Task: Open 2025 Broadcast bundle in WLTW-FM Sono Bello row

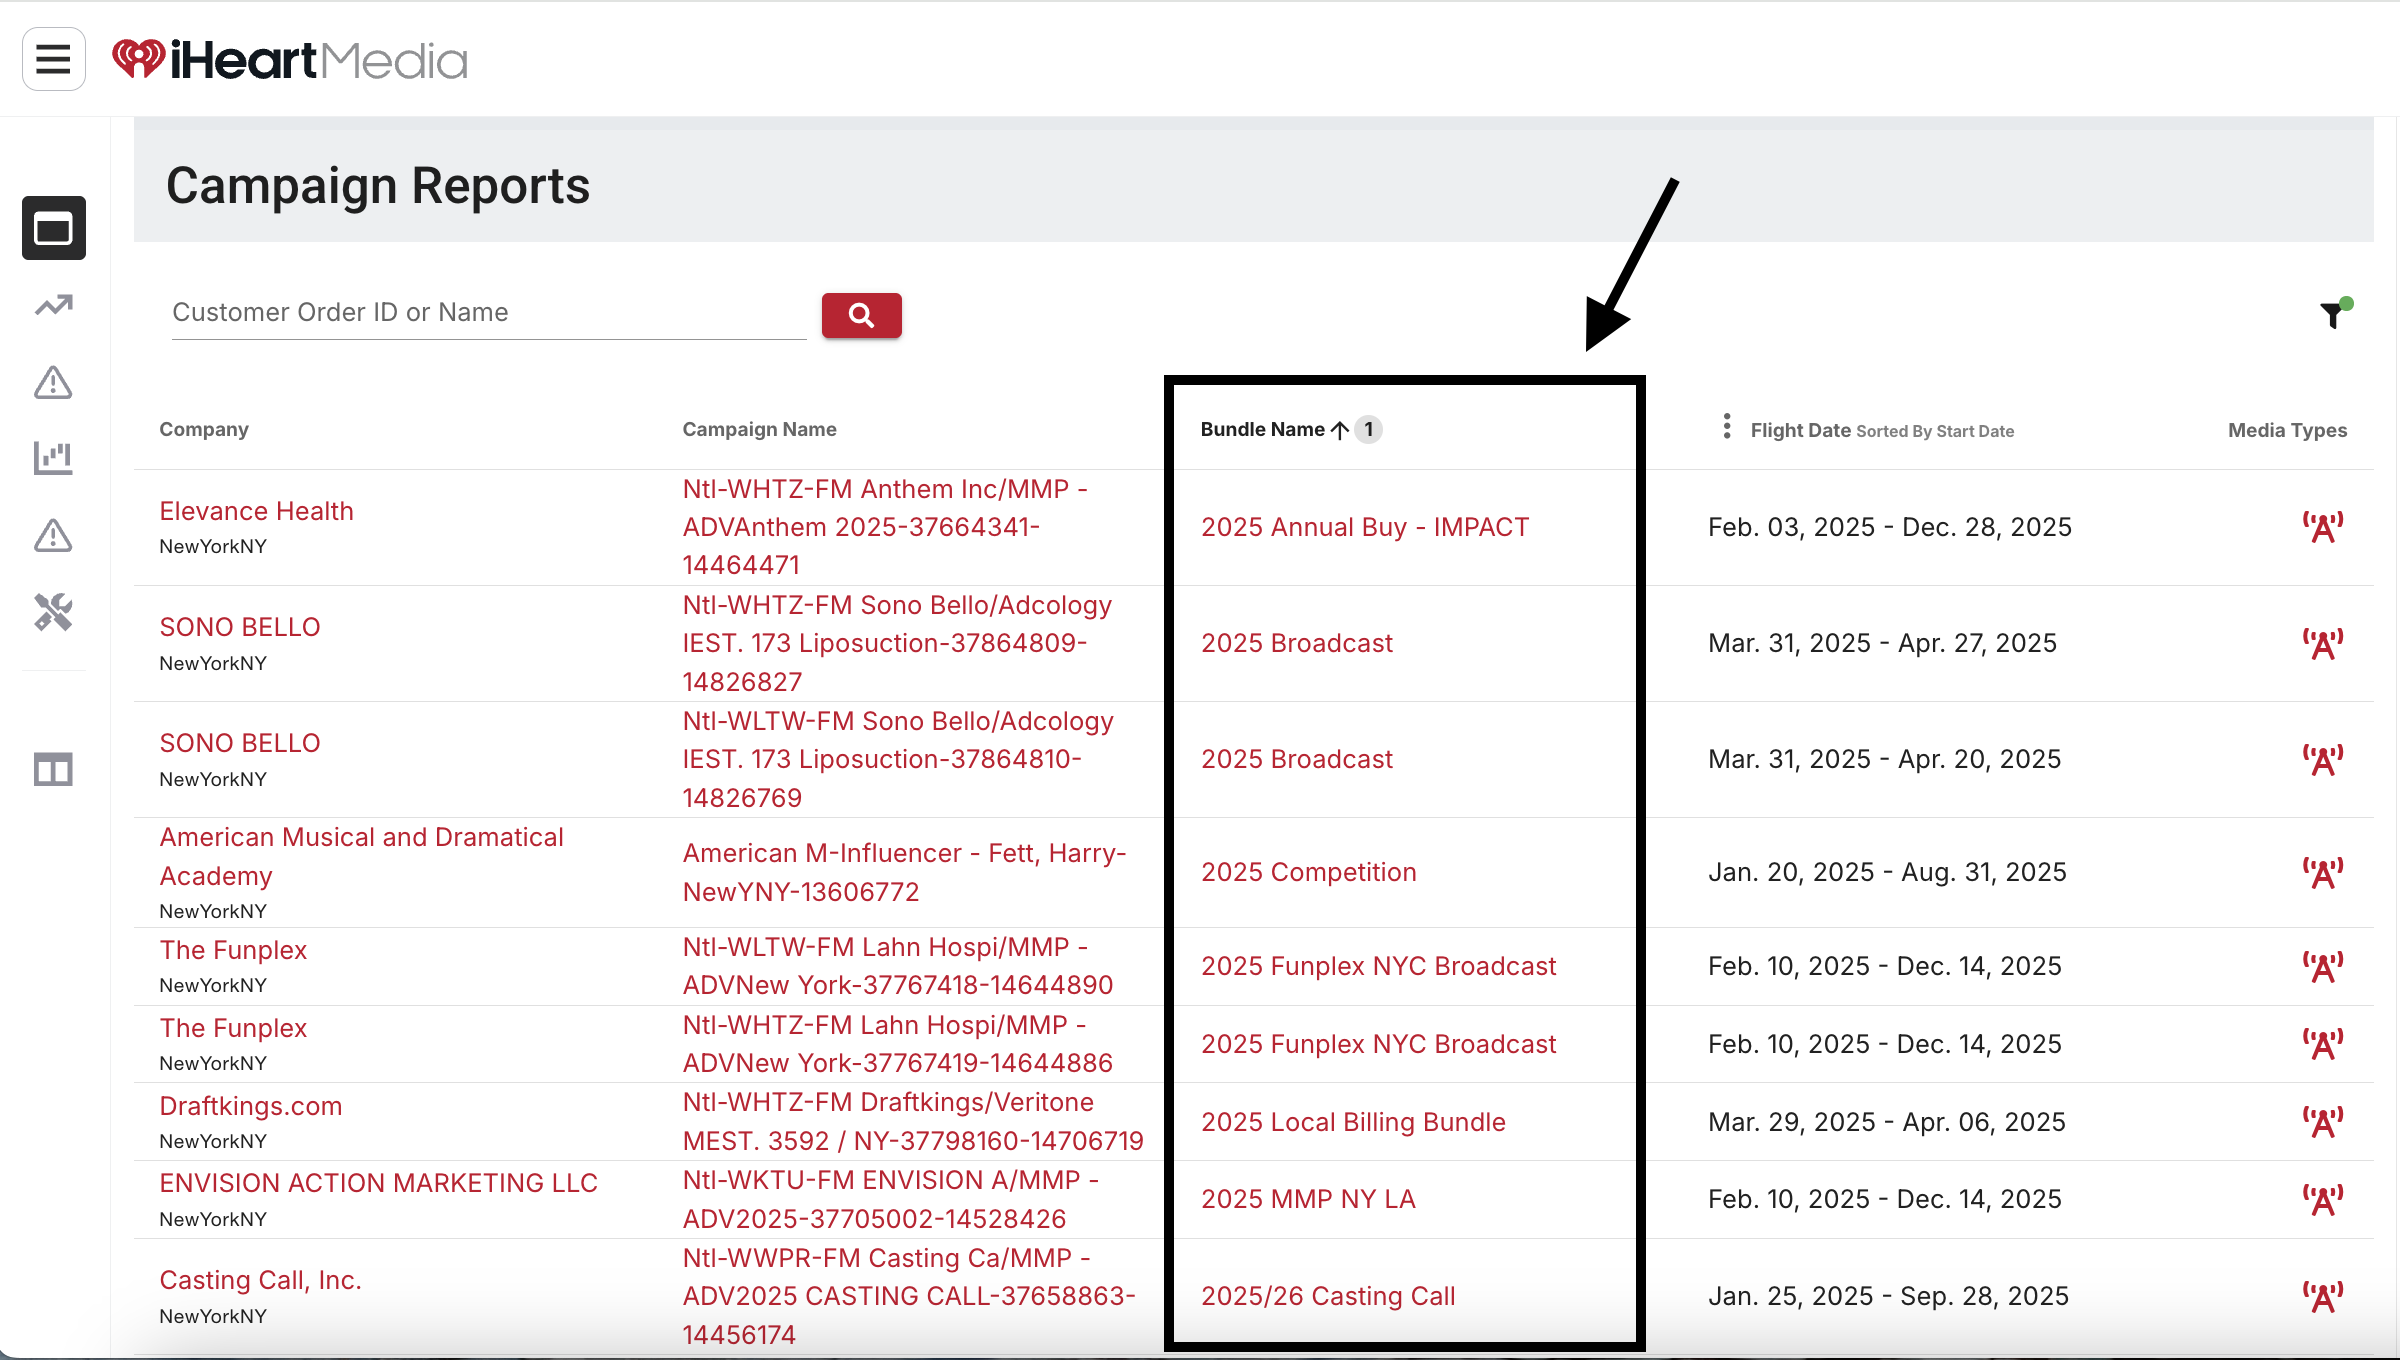Action: click(x=1297, y=760)
